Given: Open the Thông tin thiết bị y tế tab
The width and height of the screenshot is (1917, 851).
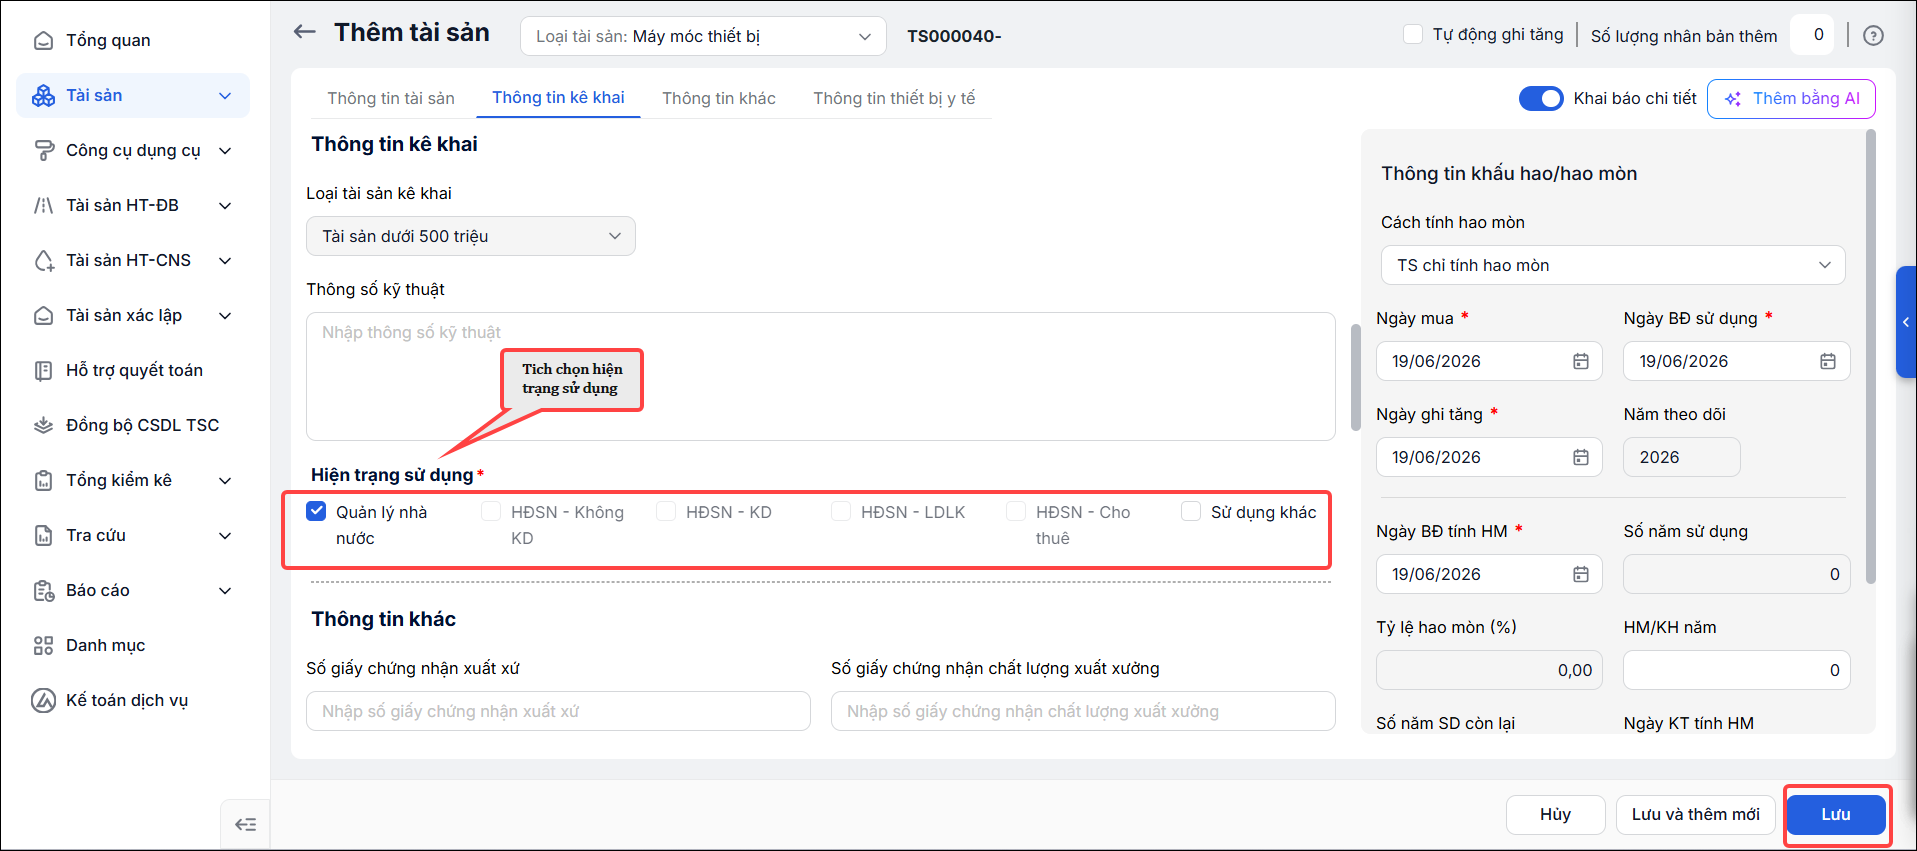Looking at the screenshot, I should [894, 98].
